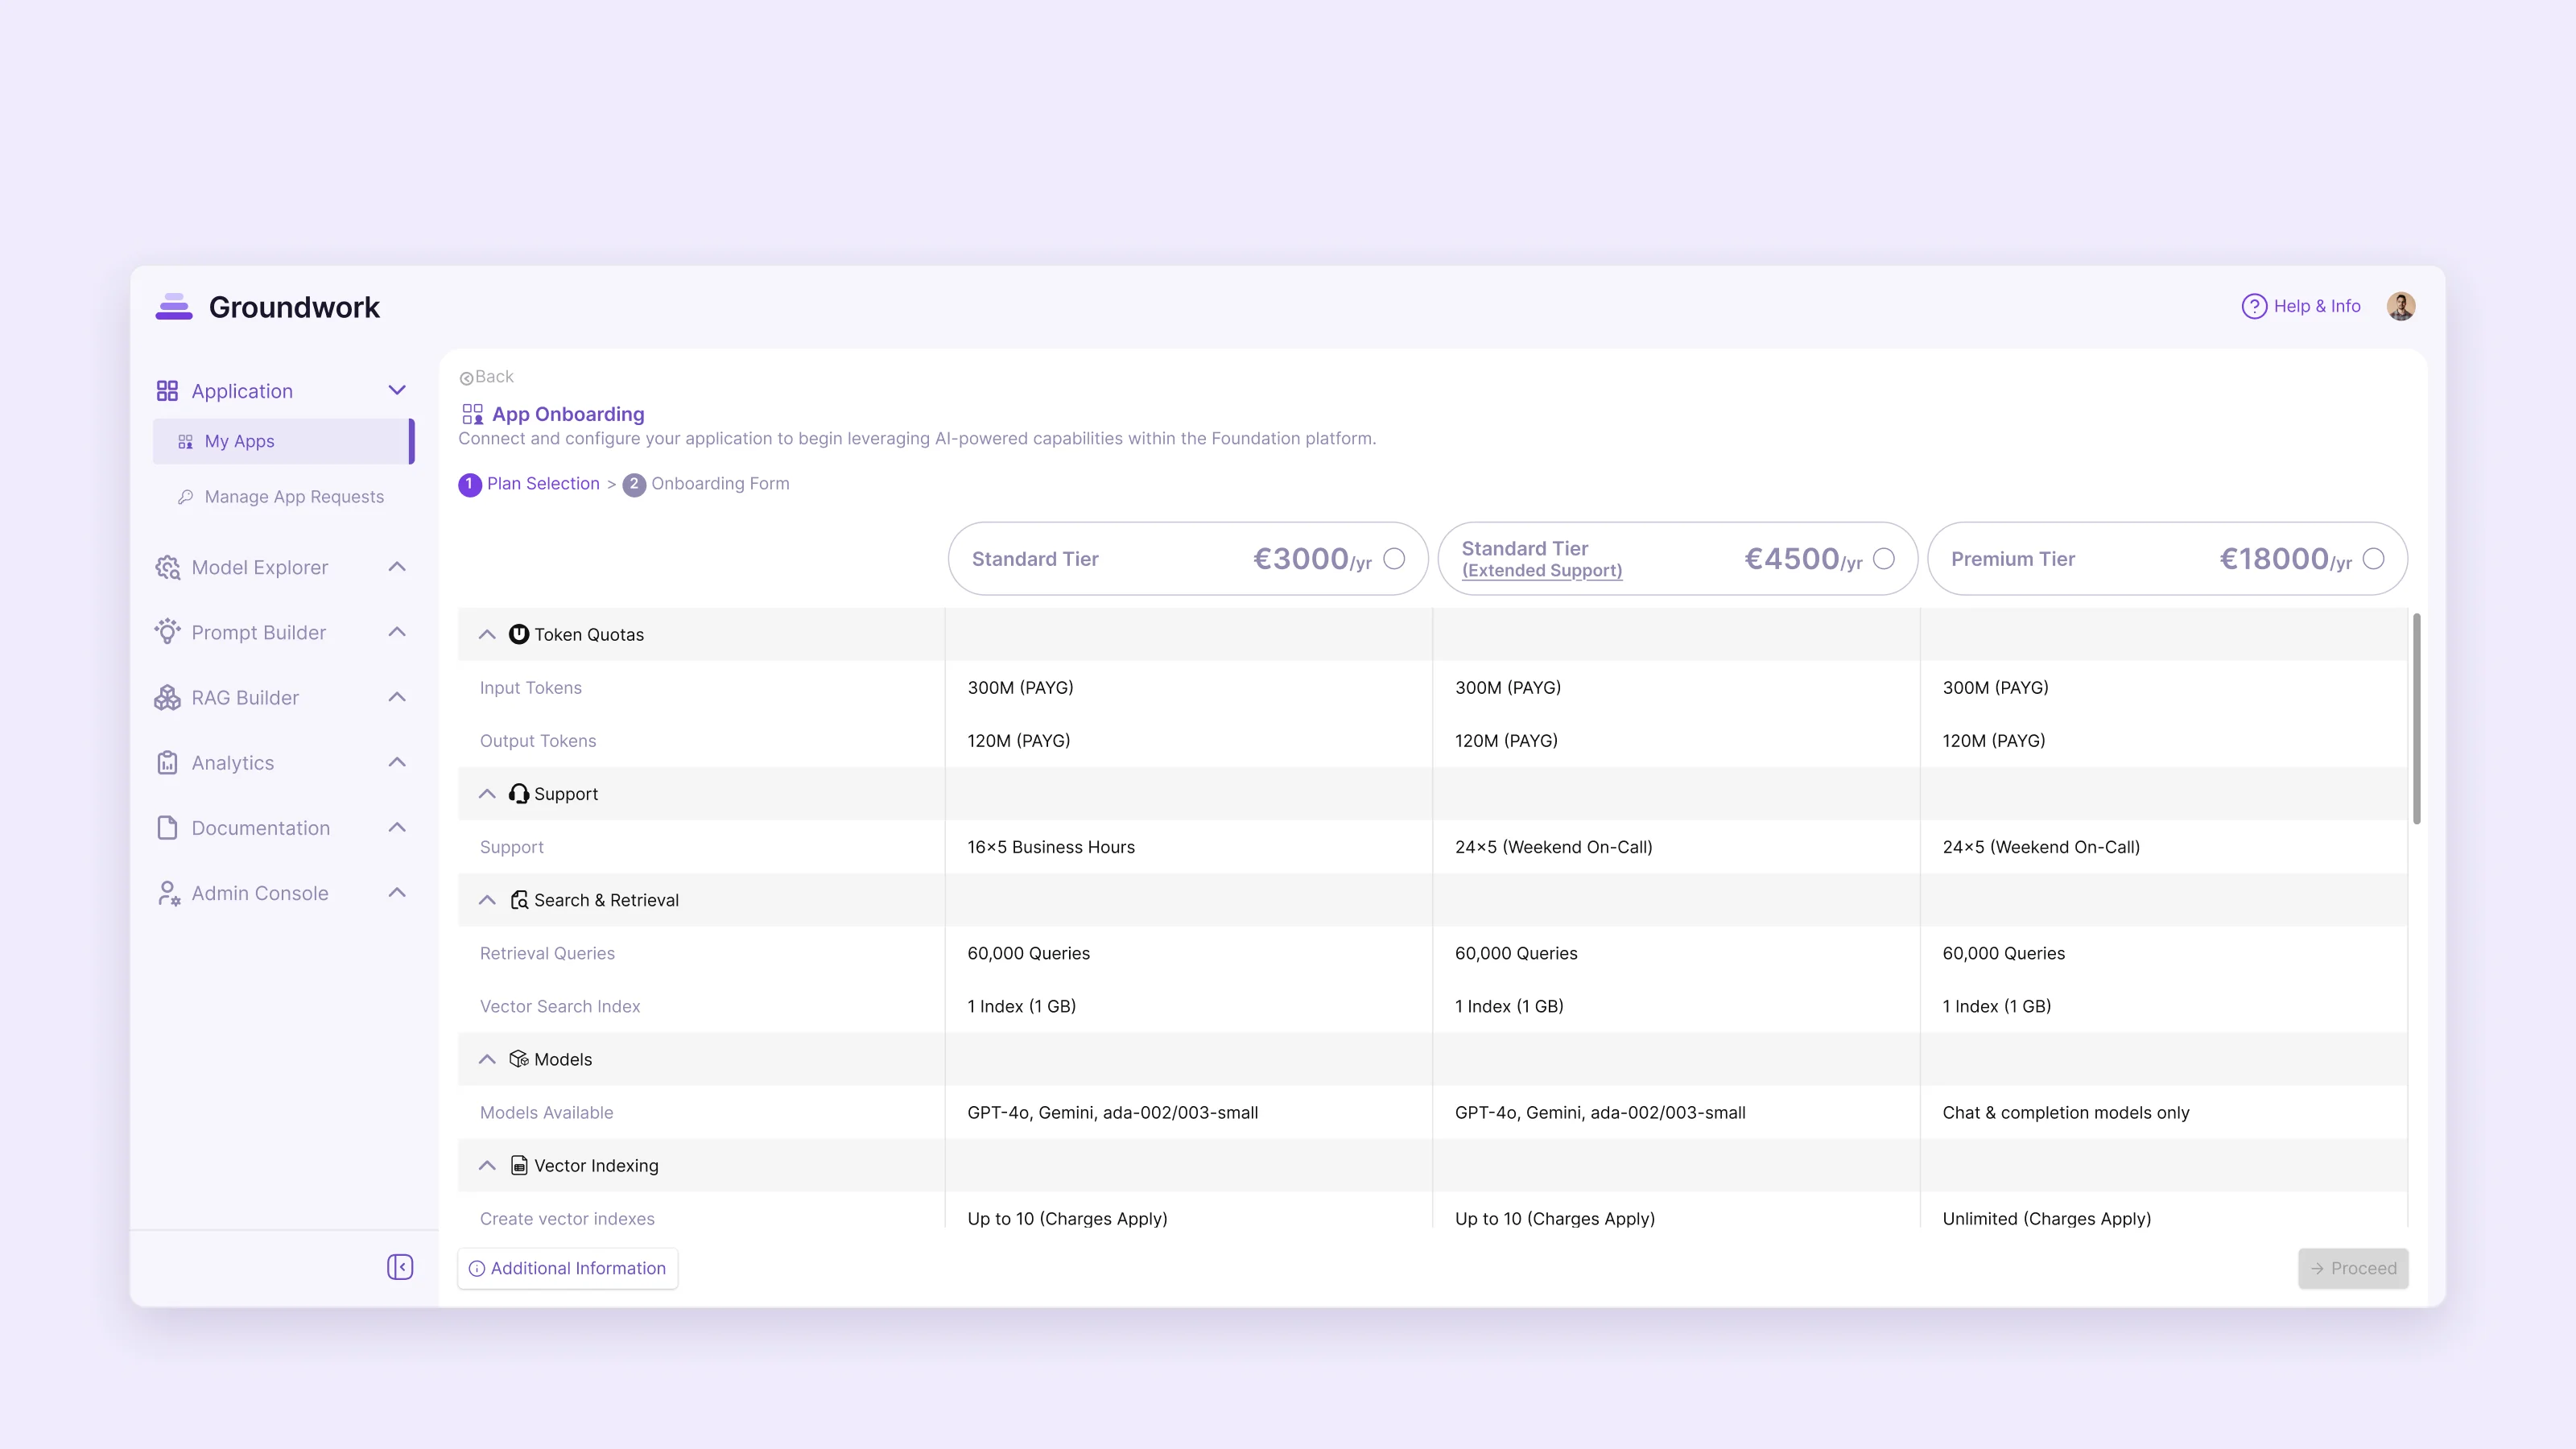Click 'Unlimited (Charges Apply)' cell
The width and height of the screenshot is (2576, 1449).
[2047, 1219]
